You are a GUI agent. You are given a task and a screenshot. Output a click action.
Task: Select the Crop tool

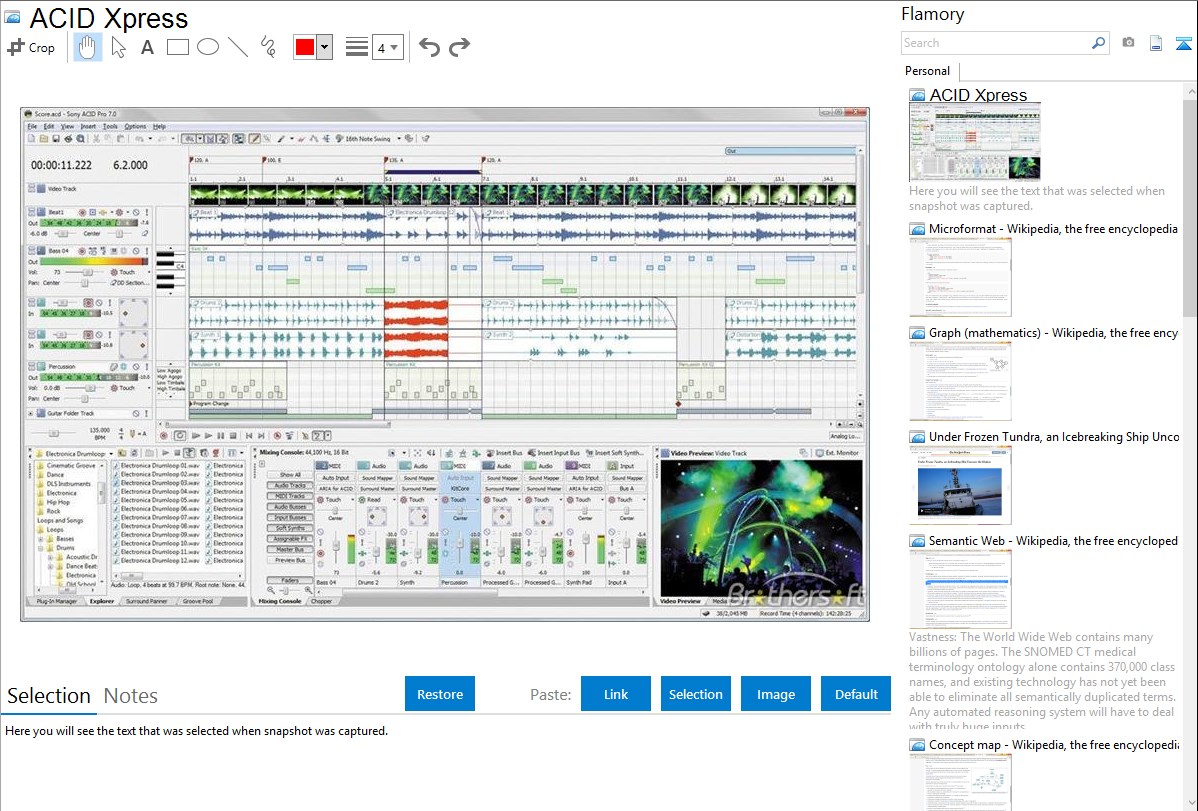[31, 47]
